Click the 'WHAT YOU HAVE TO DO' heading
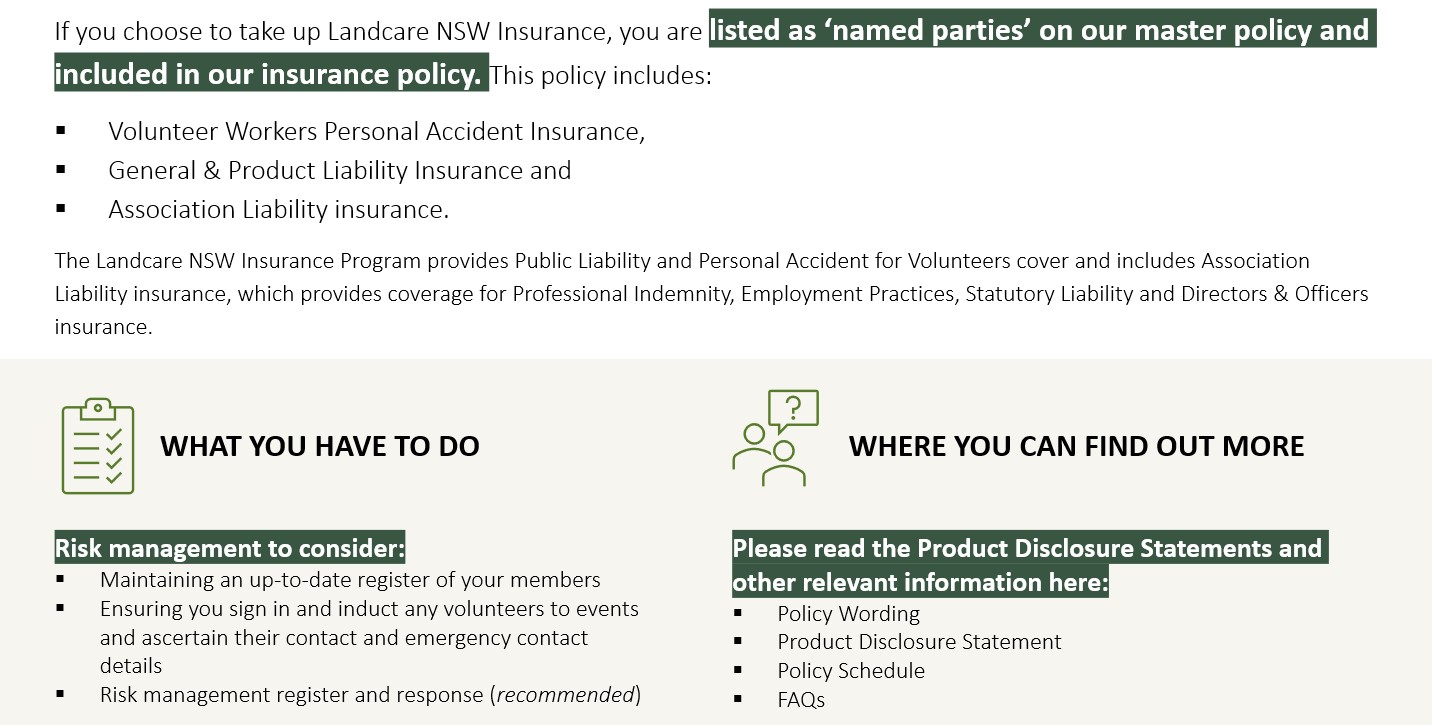The image size is (1432, 725). 320,446
